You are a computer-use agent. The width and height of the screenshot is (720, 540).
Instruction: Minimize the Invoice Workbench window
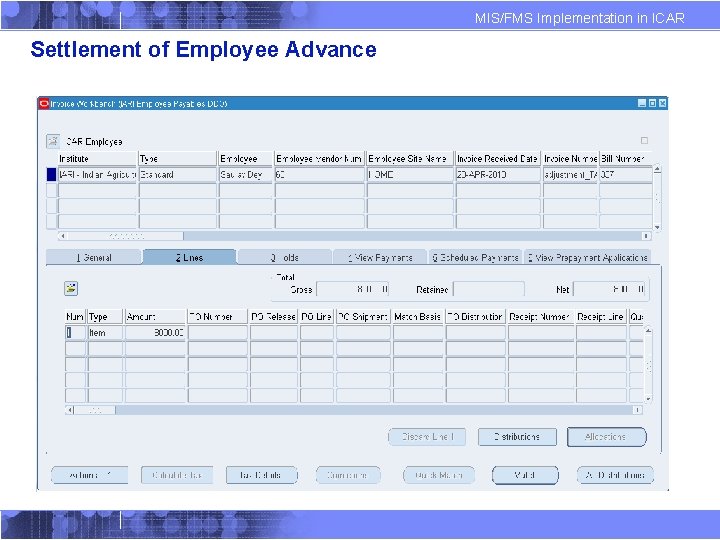642,103
